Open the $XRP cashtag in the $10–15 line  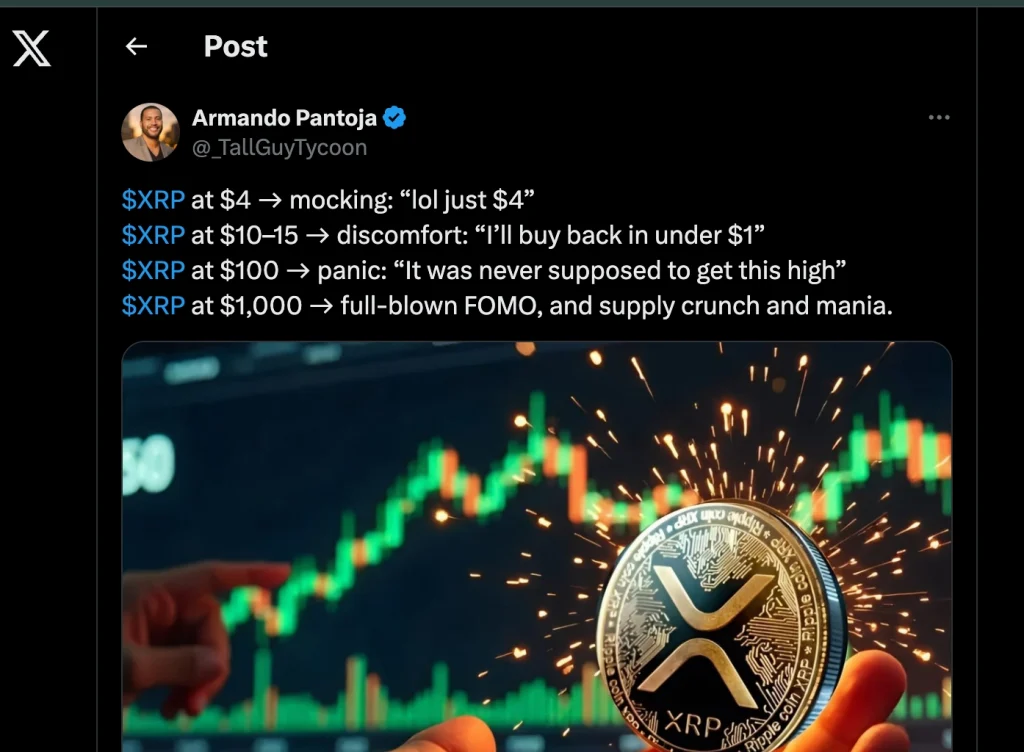click(x=153, y=235)
